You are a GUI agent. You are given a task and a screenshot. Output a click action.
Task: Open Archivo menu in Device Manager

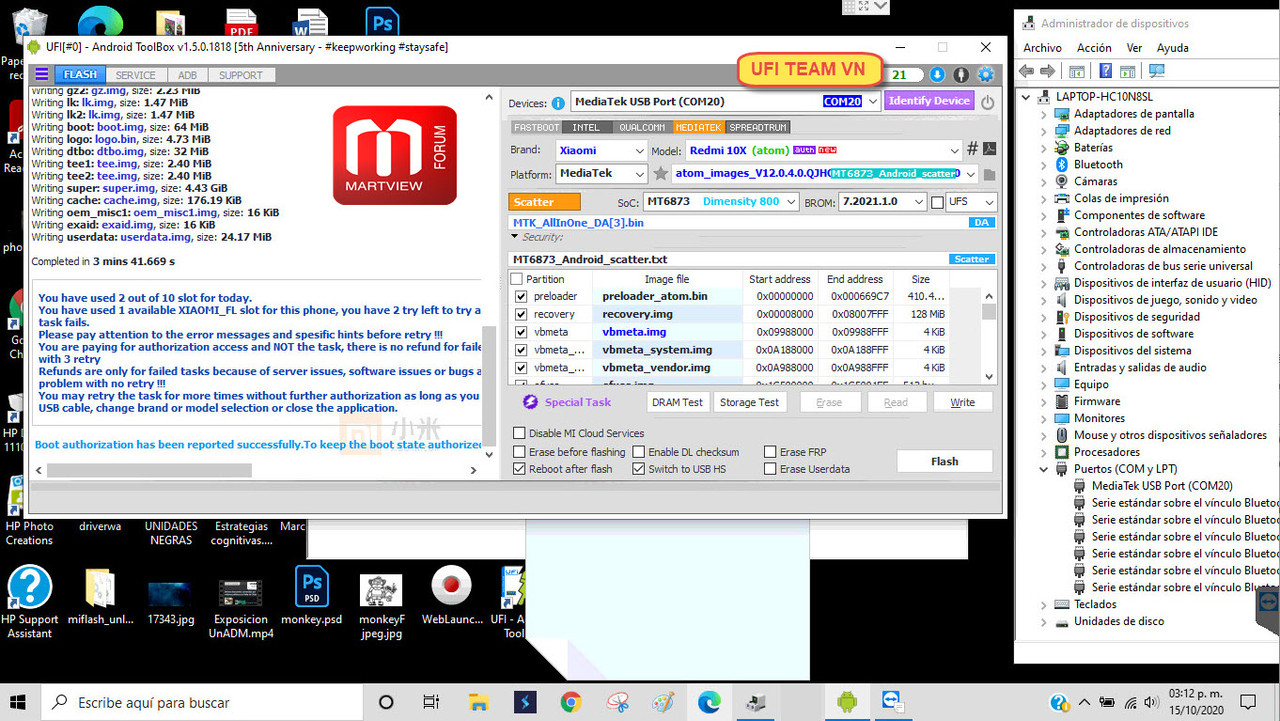coord(1042,48)
